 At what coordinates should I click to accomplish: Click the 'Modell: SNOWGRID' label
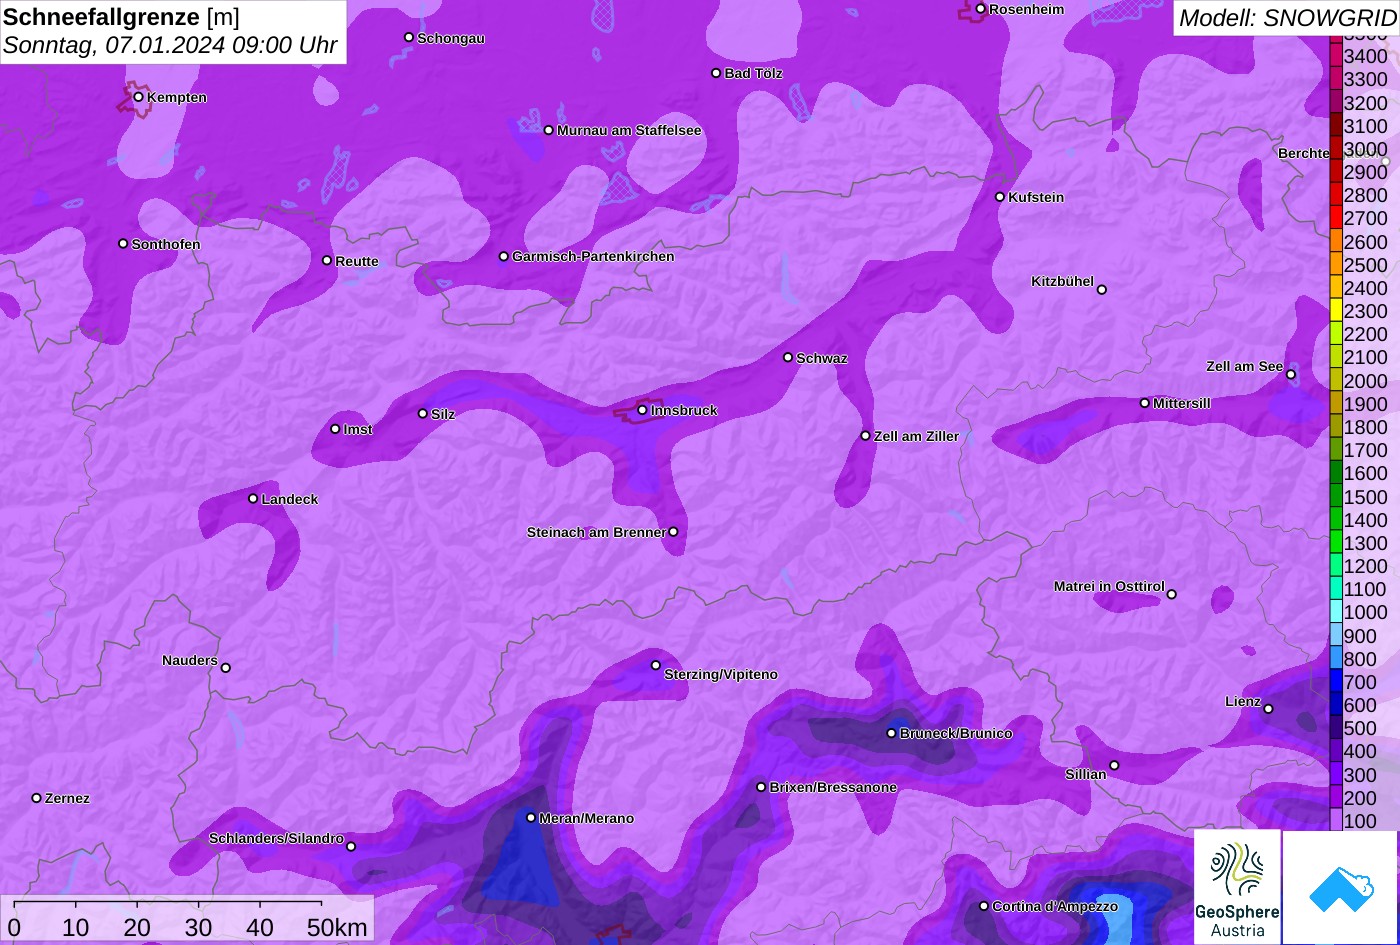(1287, 17)
